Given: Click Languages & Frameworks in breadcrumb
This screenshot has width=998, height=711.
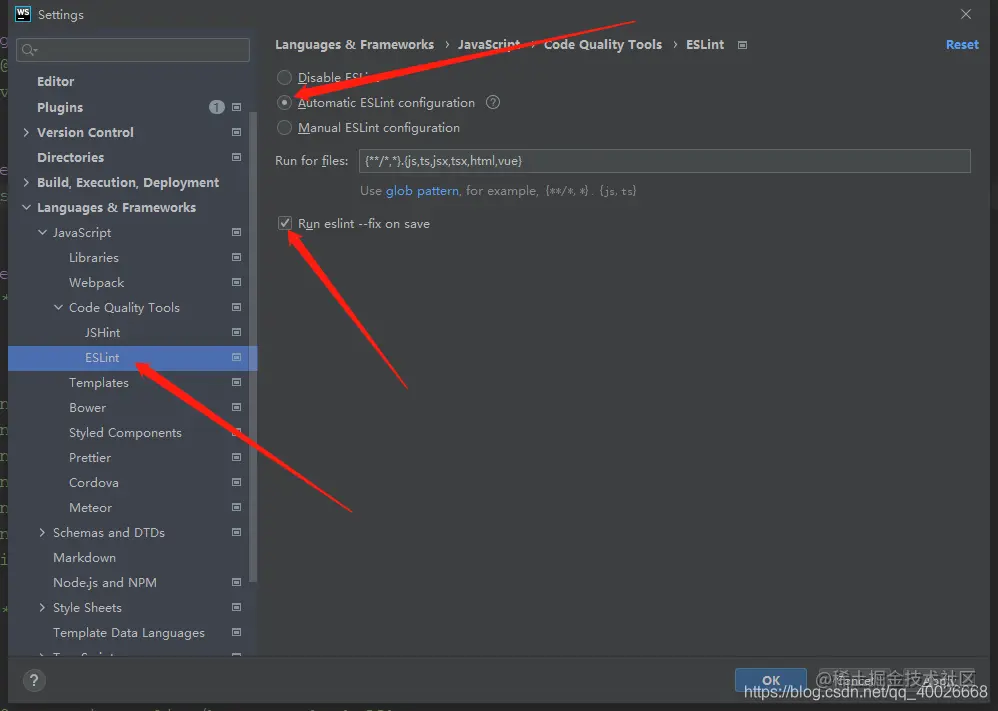Looking at the screenshot, I should (x=354, y=45).
